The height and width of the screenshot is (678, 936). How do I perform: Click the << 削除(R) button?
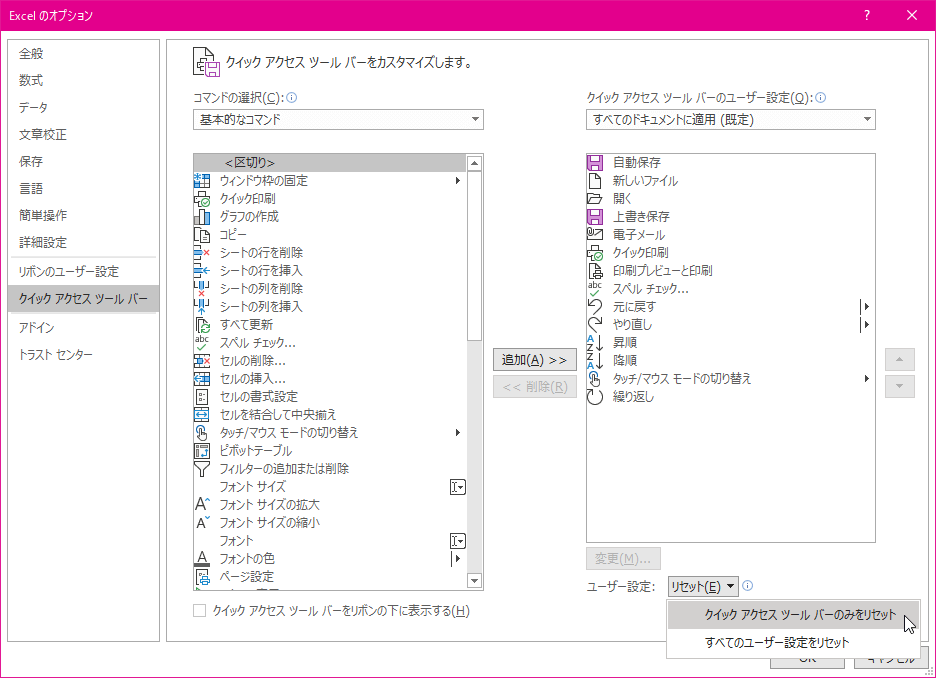point(535,387)
